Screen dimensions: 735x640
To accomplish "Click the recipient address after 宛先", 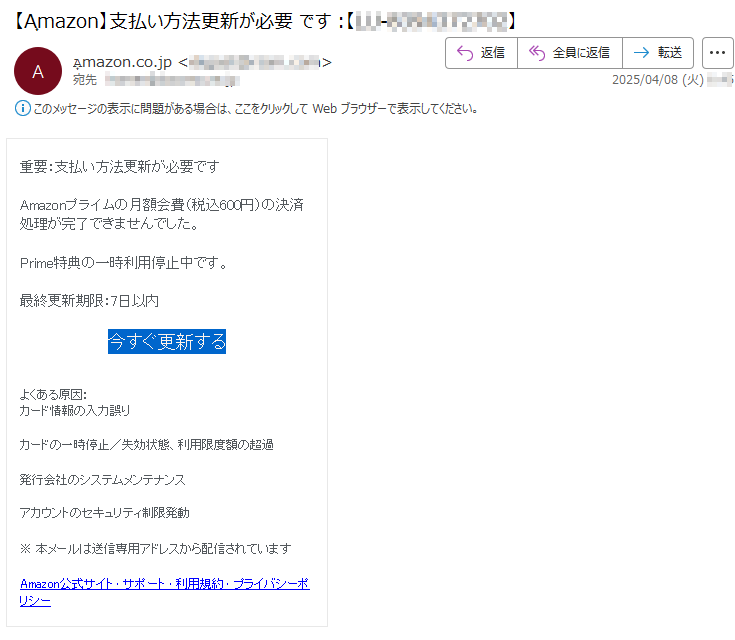I will point(170,80).
